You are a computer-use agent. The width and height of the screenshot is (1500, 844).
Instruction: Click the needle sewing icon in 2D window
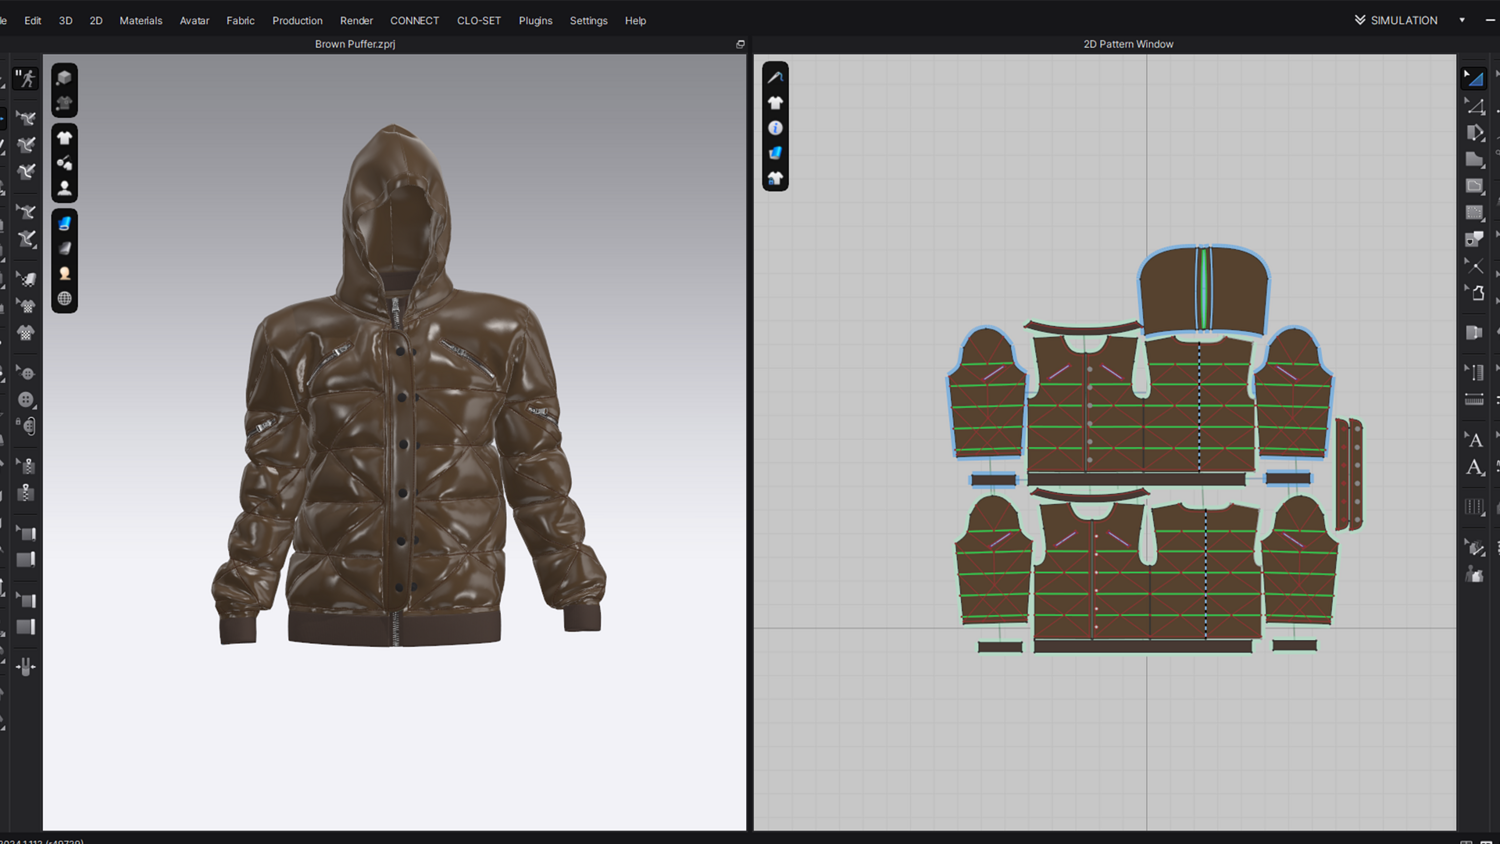click(775, 77)
